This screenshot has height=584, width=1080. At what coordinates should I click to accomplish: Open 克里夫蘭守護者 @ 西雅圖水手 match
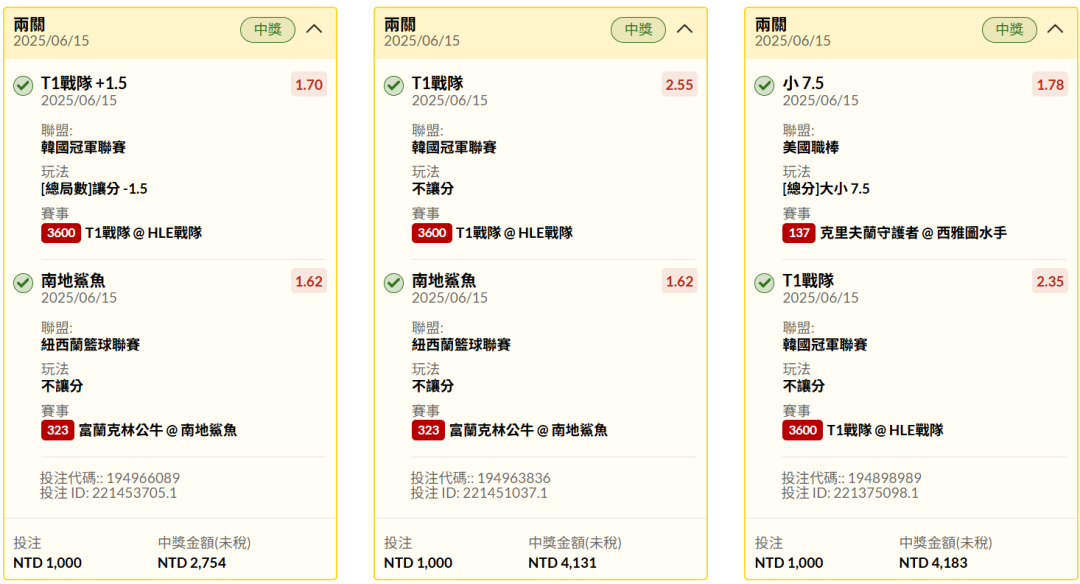pyautogui.click(x=913, y=233)
